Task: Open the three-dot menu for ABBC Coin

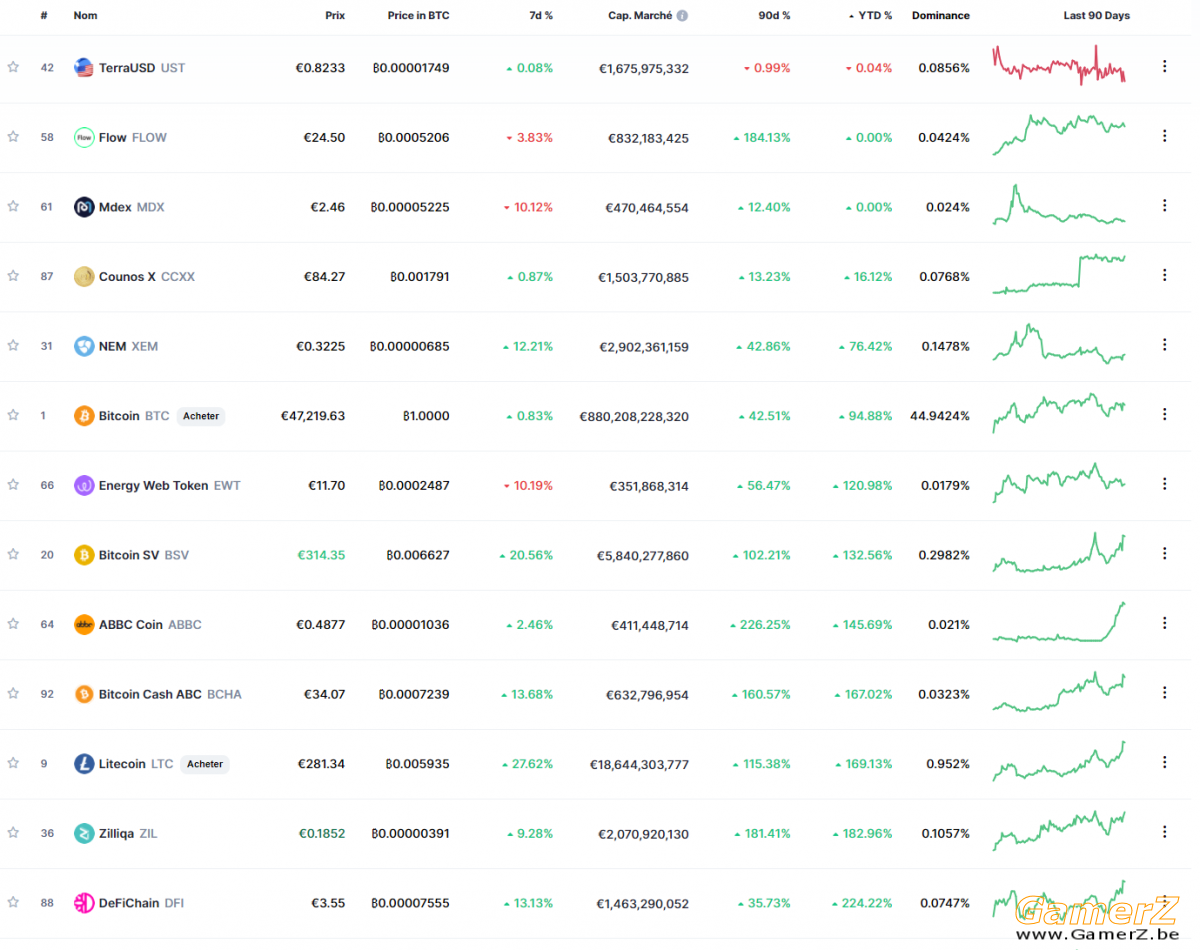Action: pos(1164,623)
